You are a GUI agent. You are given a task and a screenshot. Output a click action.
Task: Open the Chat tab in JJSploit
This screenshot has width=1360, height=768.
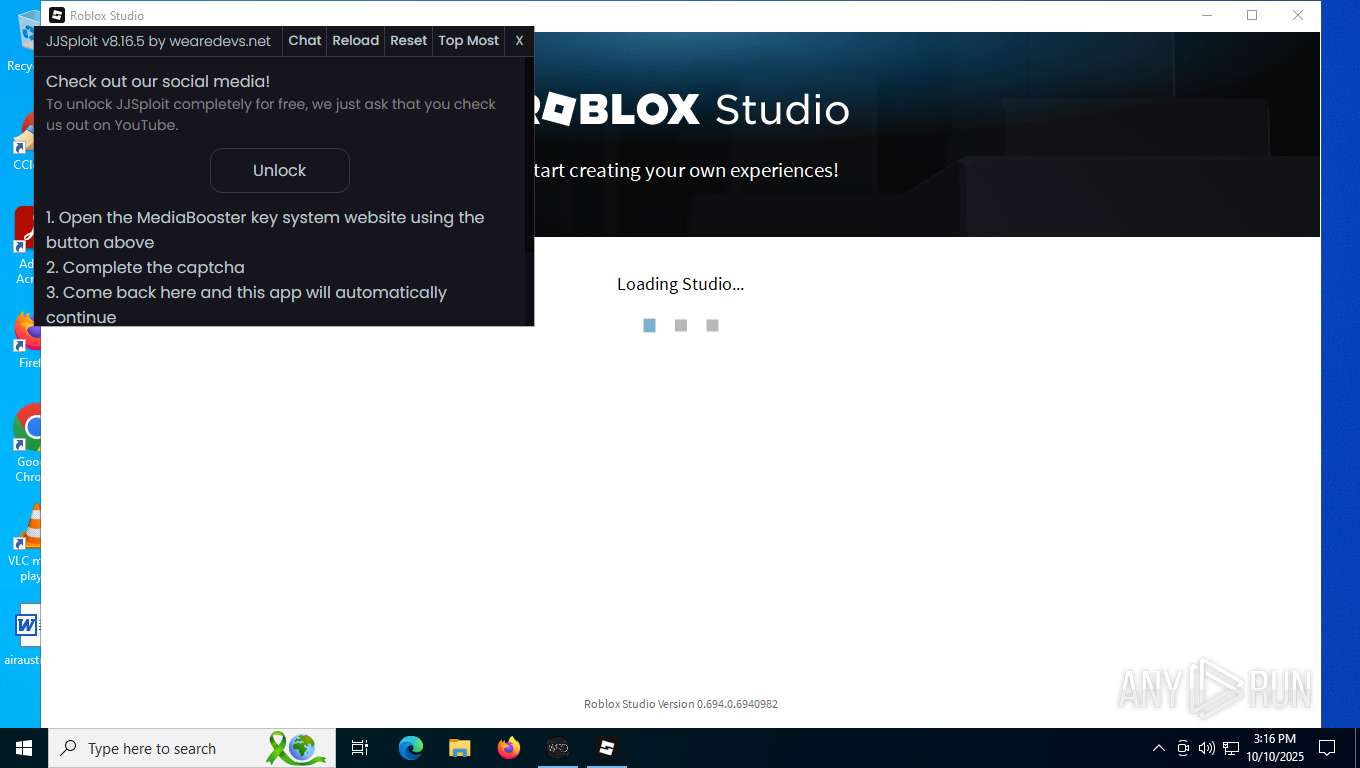click(305, 41)
